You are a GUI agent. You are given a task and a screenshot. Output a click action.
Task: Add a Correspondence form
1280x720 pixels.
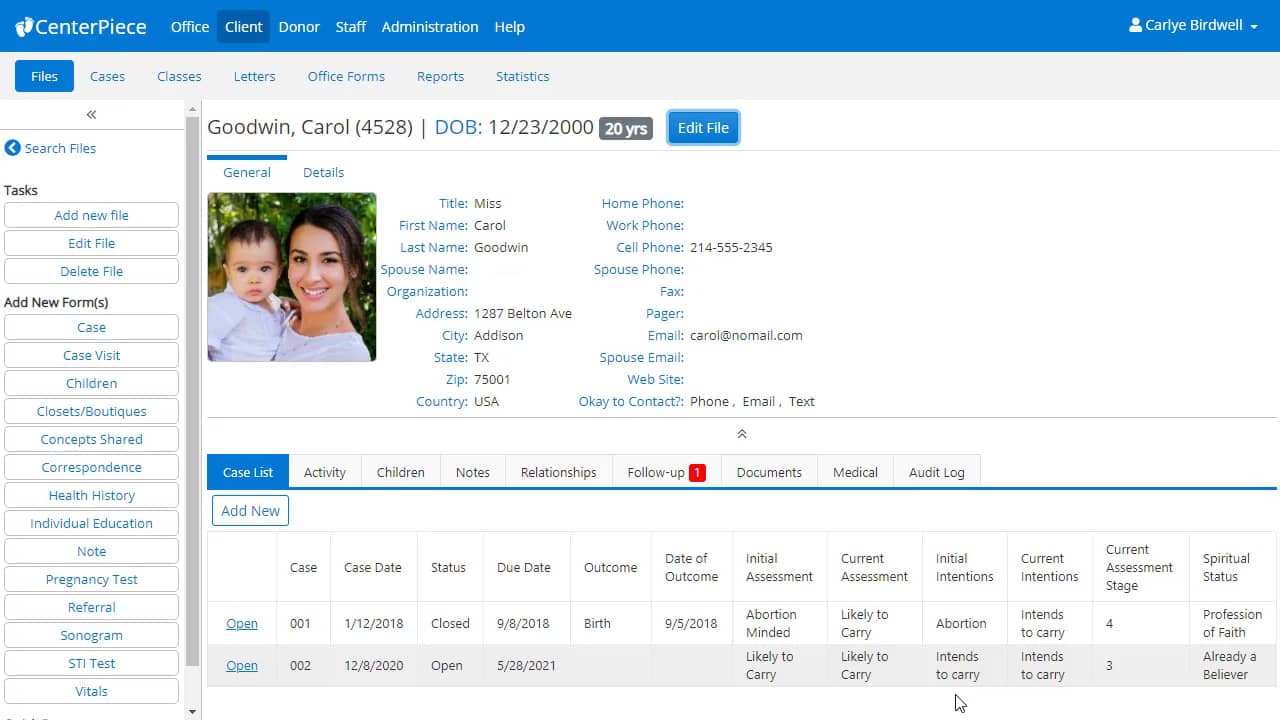coord(91,467)
